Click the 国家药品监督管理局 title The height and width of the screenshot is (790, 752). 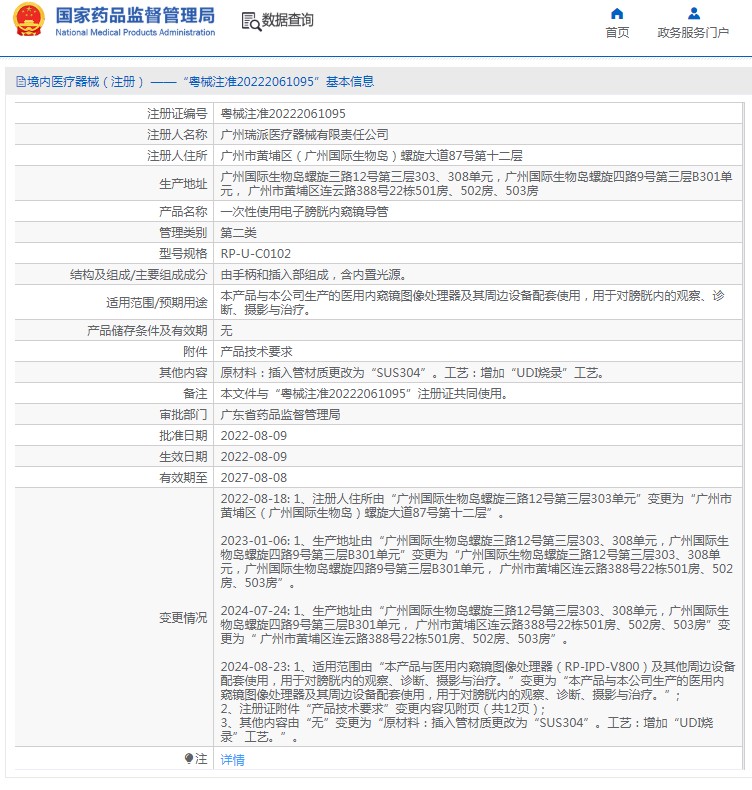pos(135,16)
